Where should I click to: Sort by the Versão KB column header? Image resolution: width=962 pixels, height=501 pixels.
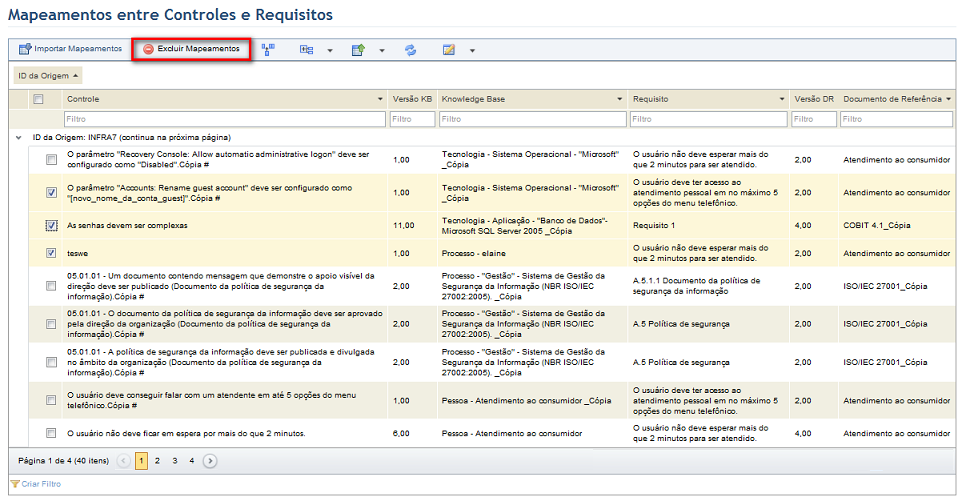412,99
